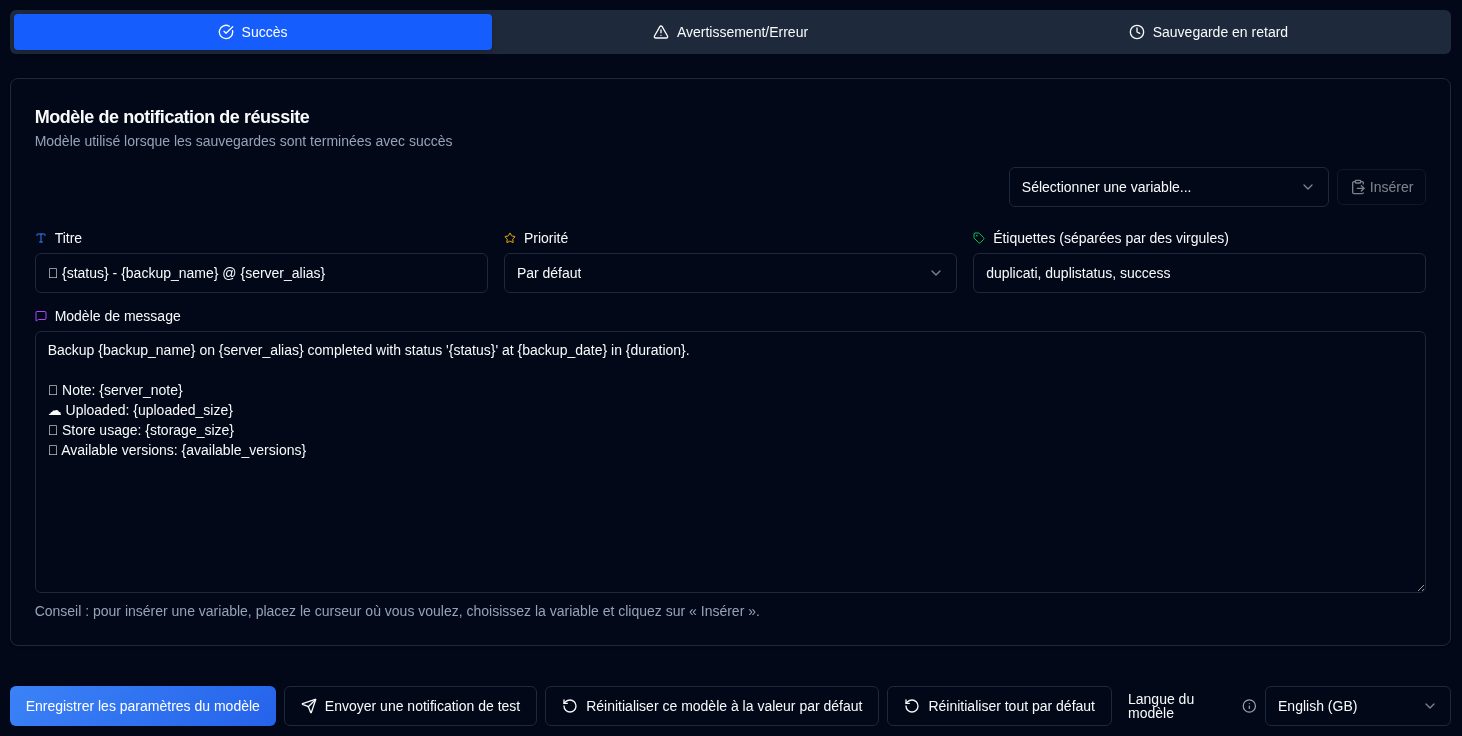The image size is (1462, 736).
Task: Click the line 'Available versions: {available_versions}'
Action: (177, 450)
